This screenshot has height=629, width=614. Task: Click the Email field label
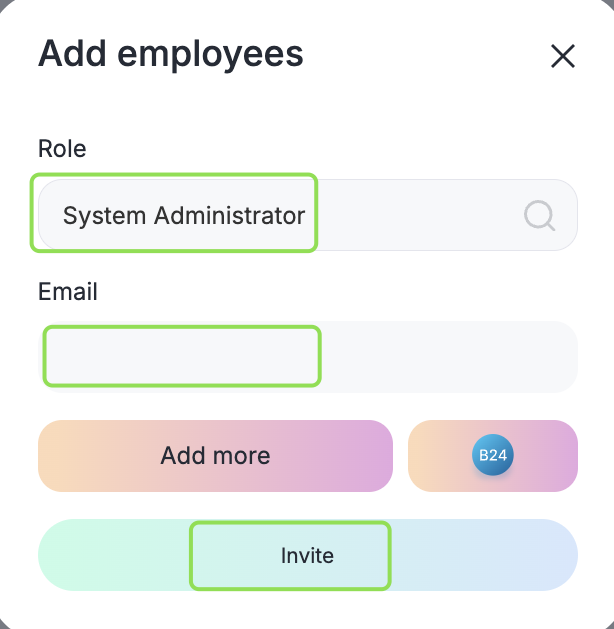coord(68,292)
